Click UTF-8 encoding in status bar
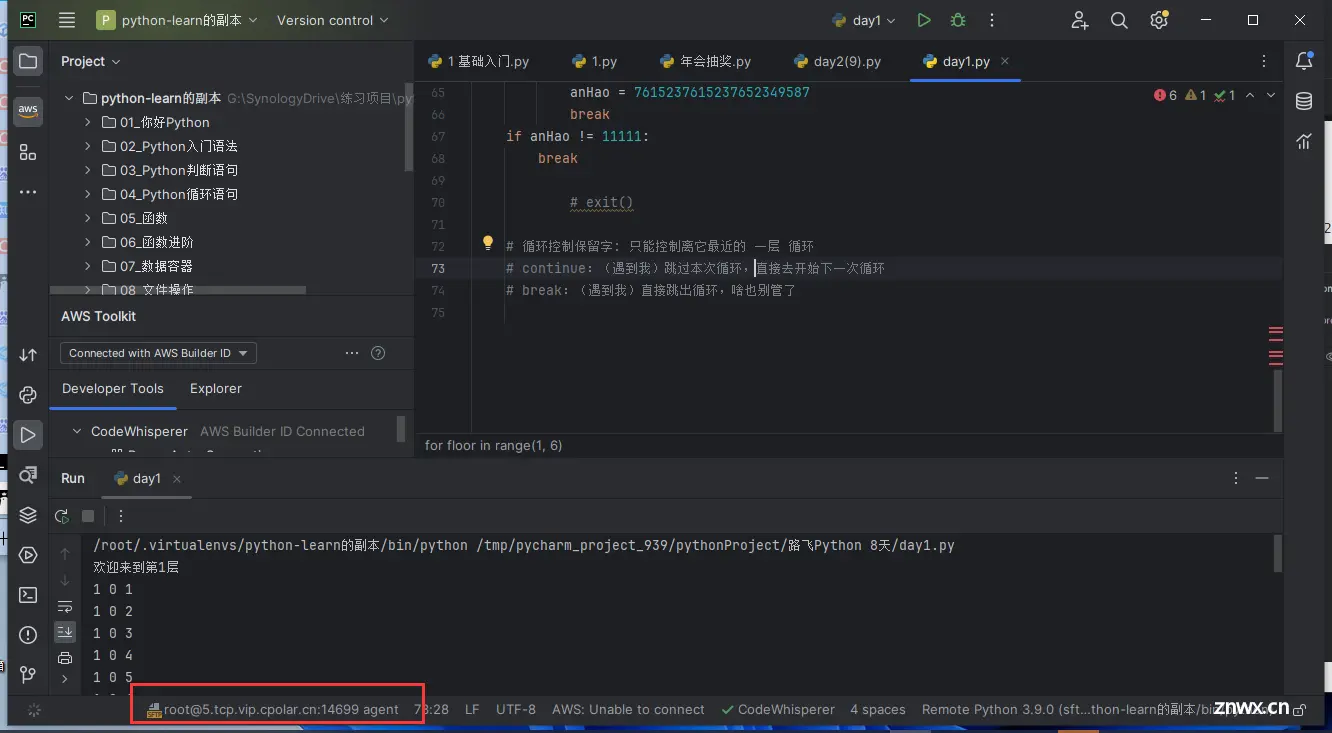This screenshot has height=733, width=1332. (516, 710)
